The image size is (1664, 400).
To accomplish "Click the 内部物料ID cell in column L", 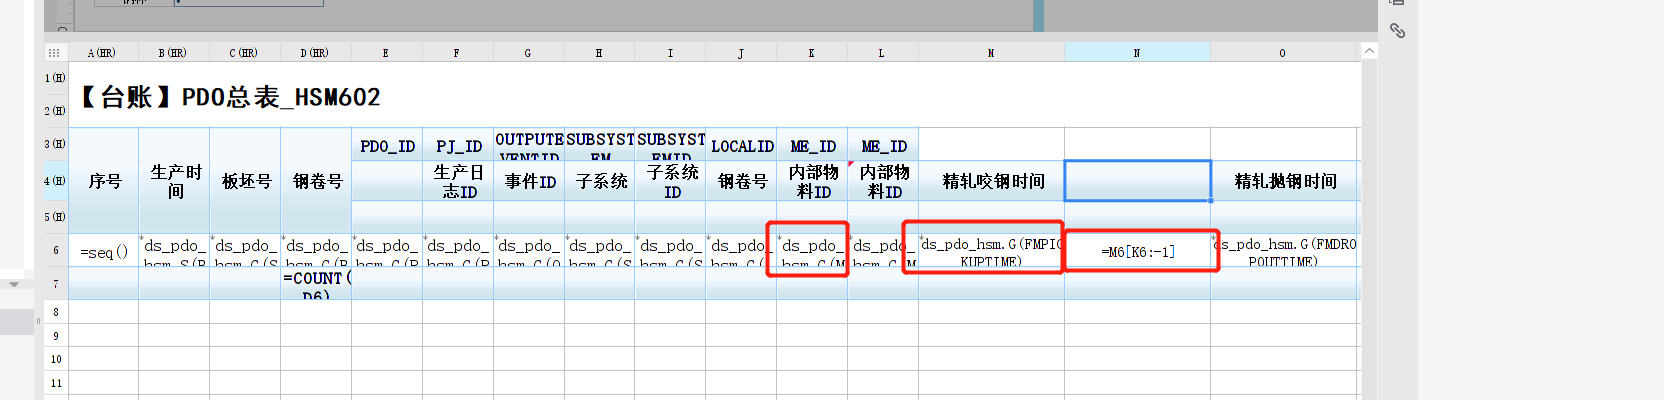I will point(883,181).
